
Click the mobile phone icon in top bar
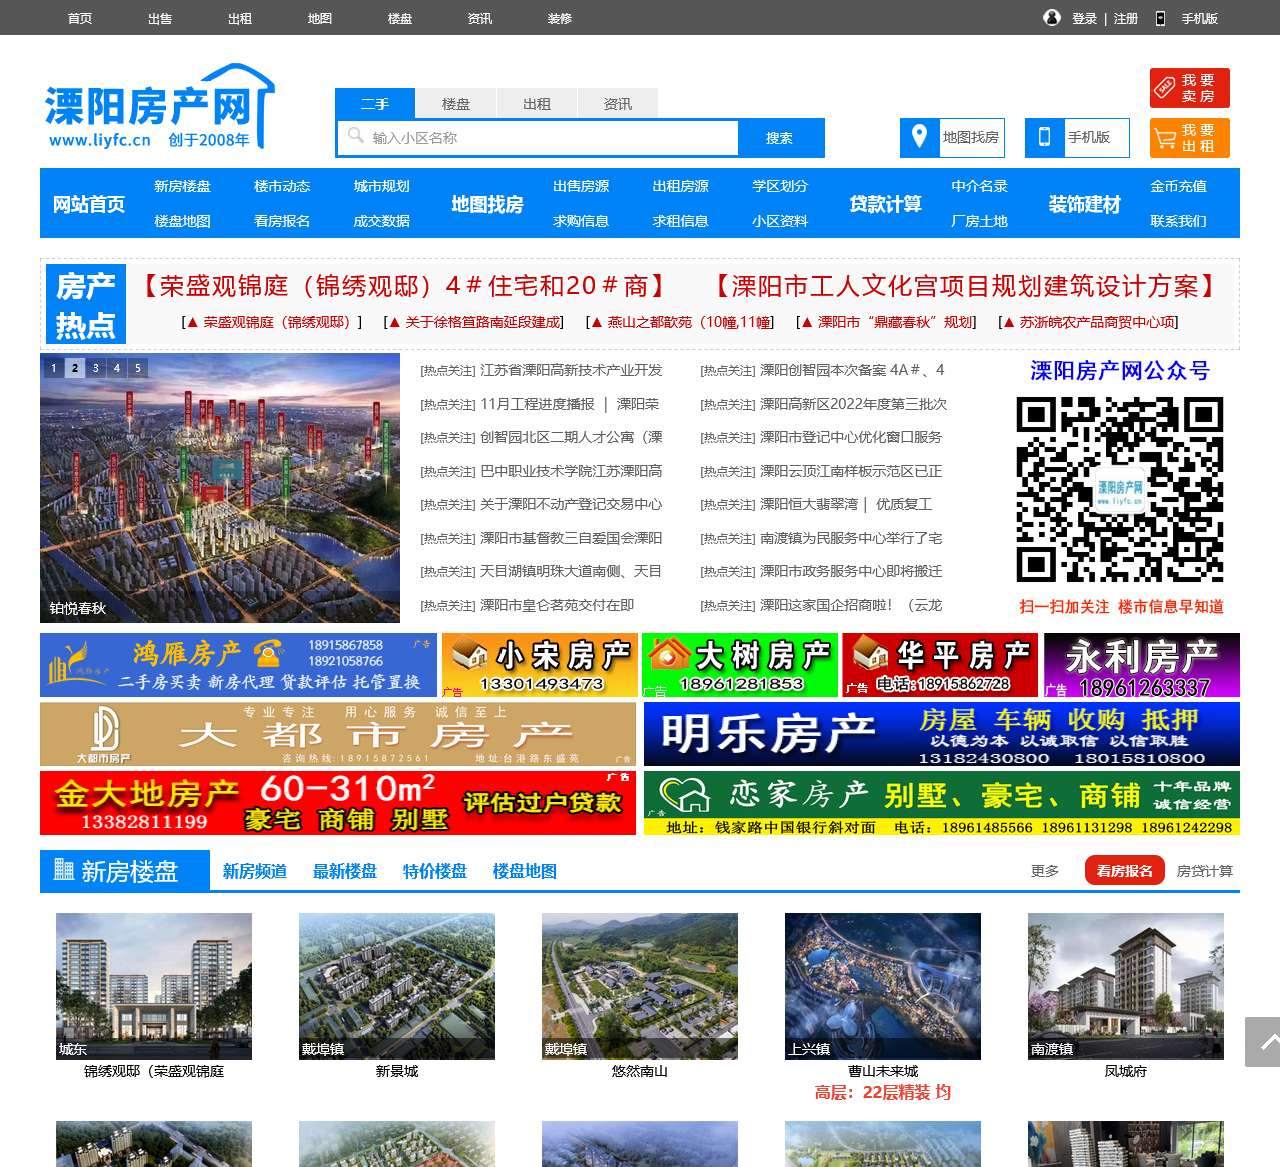coord(1160,18)
